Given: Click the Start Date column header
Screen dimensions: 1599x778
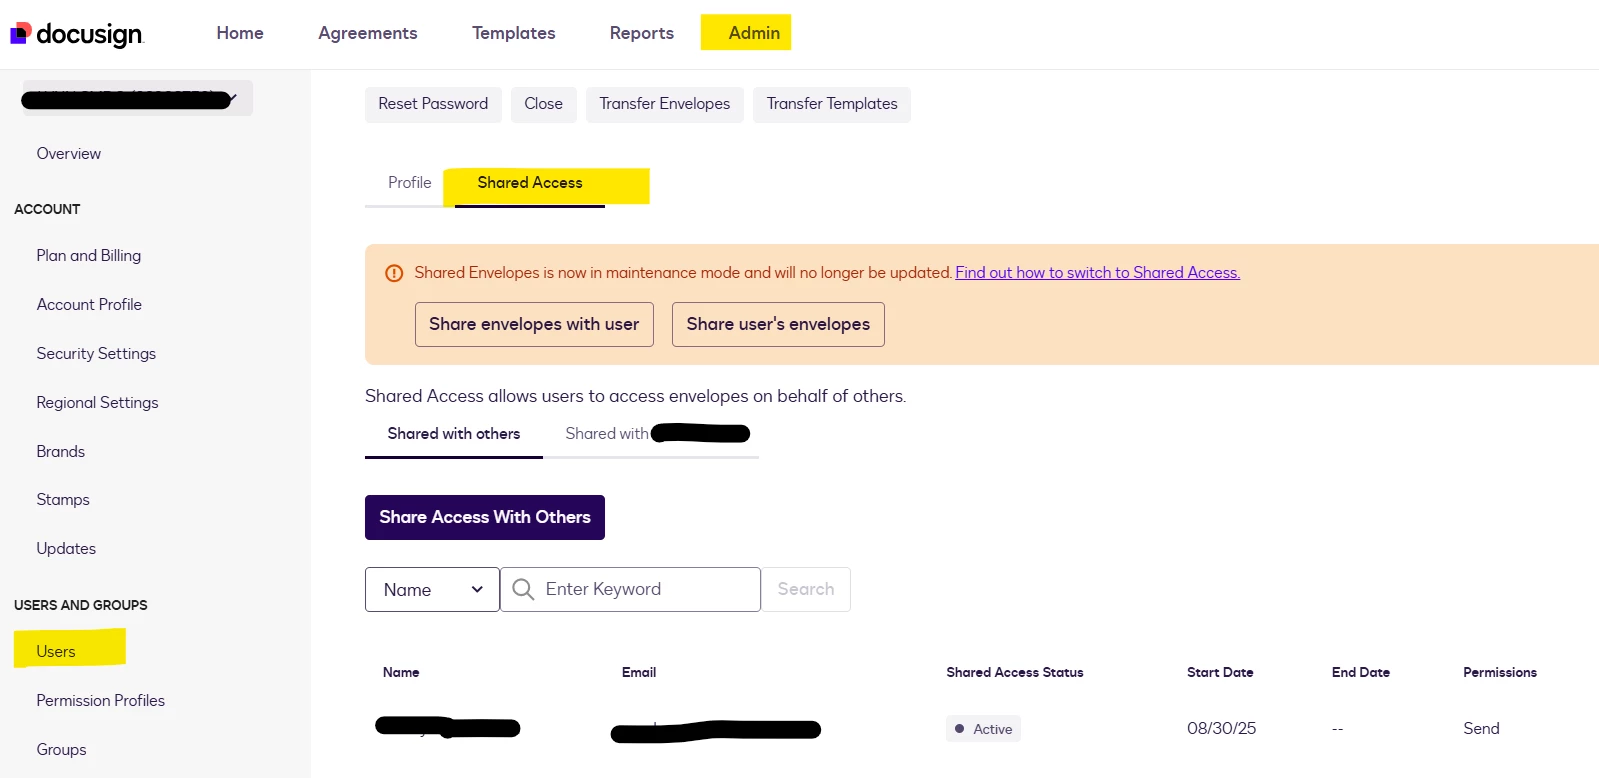Looking at the screenshot, I should pyautogui.click(x=1220, y=673).
